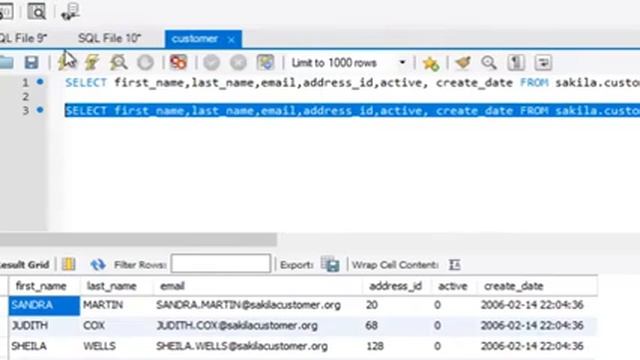Execute statement under cursor lightning icon

(x=92, y=62)
